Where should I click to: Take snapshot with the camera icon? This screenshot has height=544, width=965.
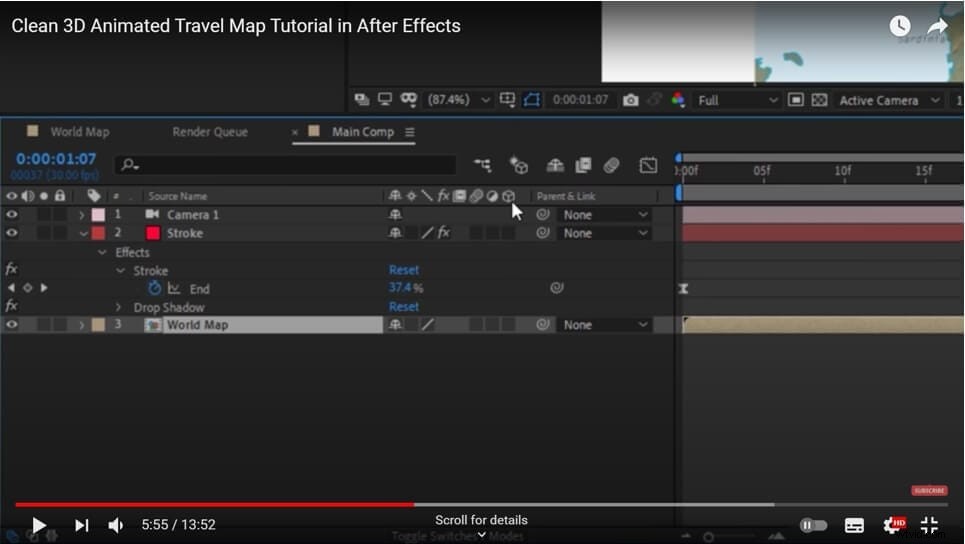click(x=630, y=100)
